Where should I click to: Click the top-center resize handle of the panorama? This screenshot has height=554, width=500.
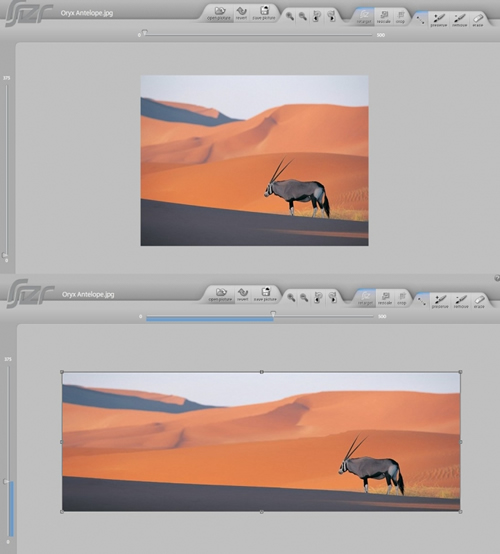261,372
